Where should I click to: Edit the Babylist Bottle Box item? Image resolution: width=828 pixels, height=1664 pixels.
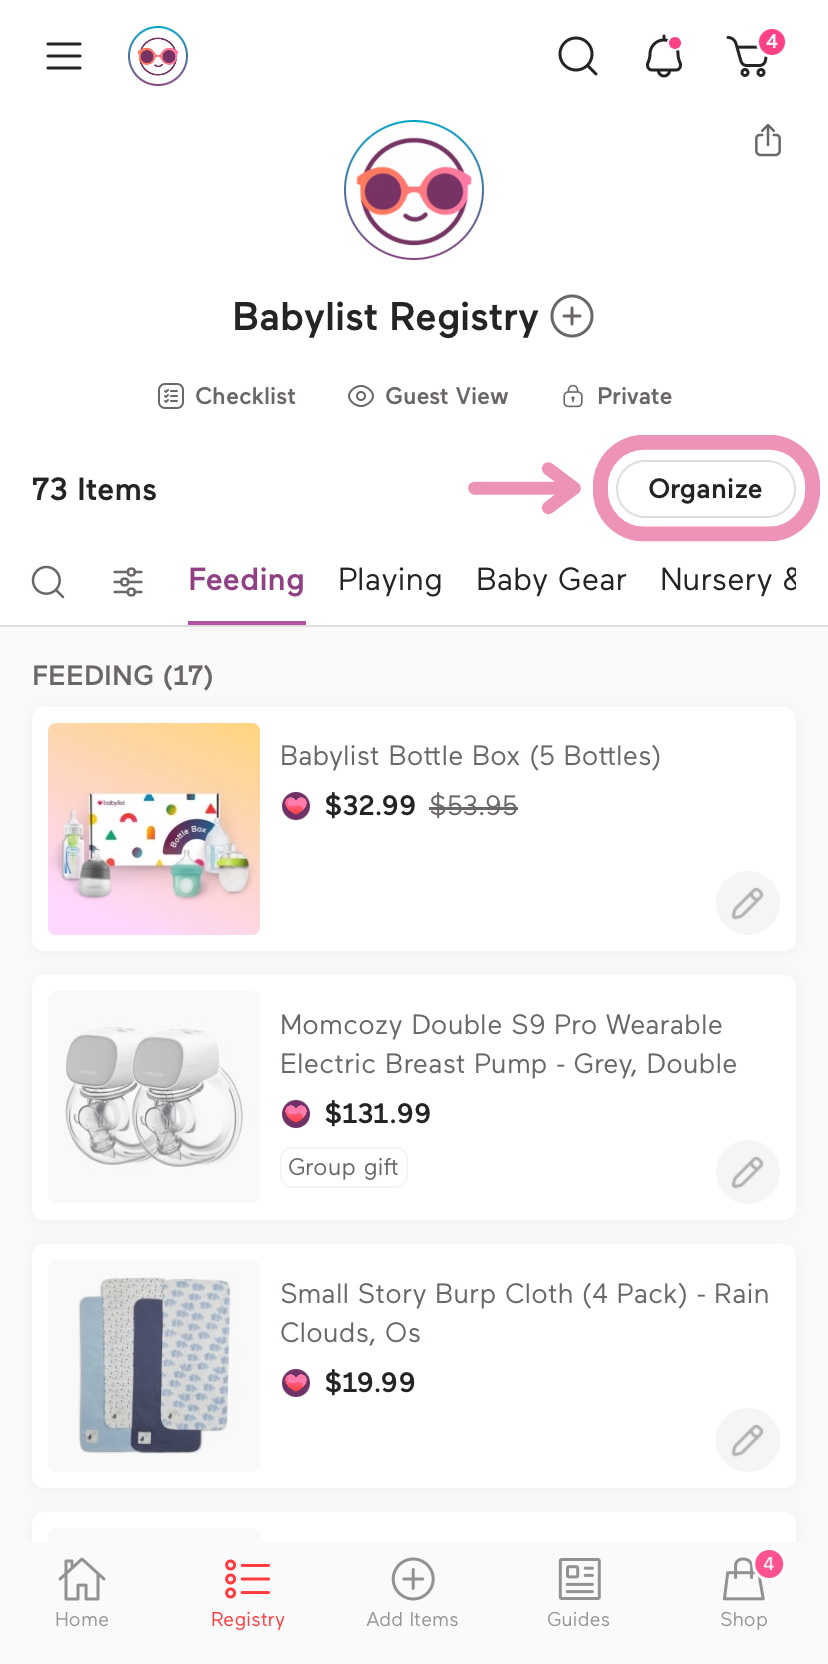[x=747, y=903]
